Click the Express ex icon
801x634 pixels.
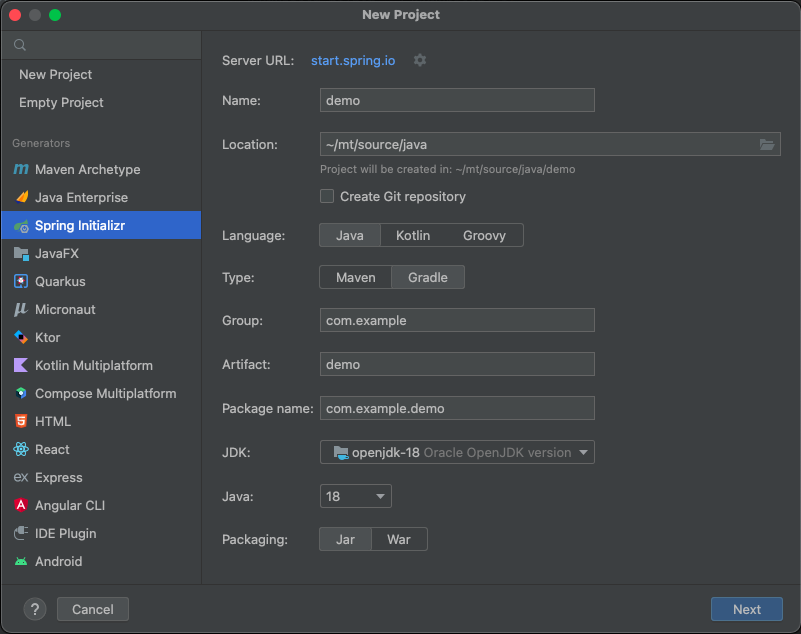(21, 477)
